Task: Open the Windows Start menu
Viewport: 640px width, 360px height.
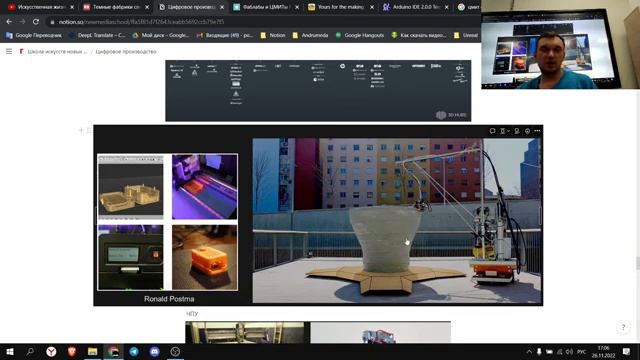Action: click(9, 351)
